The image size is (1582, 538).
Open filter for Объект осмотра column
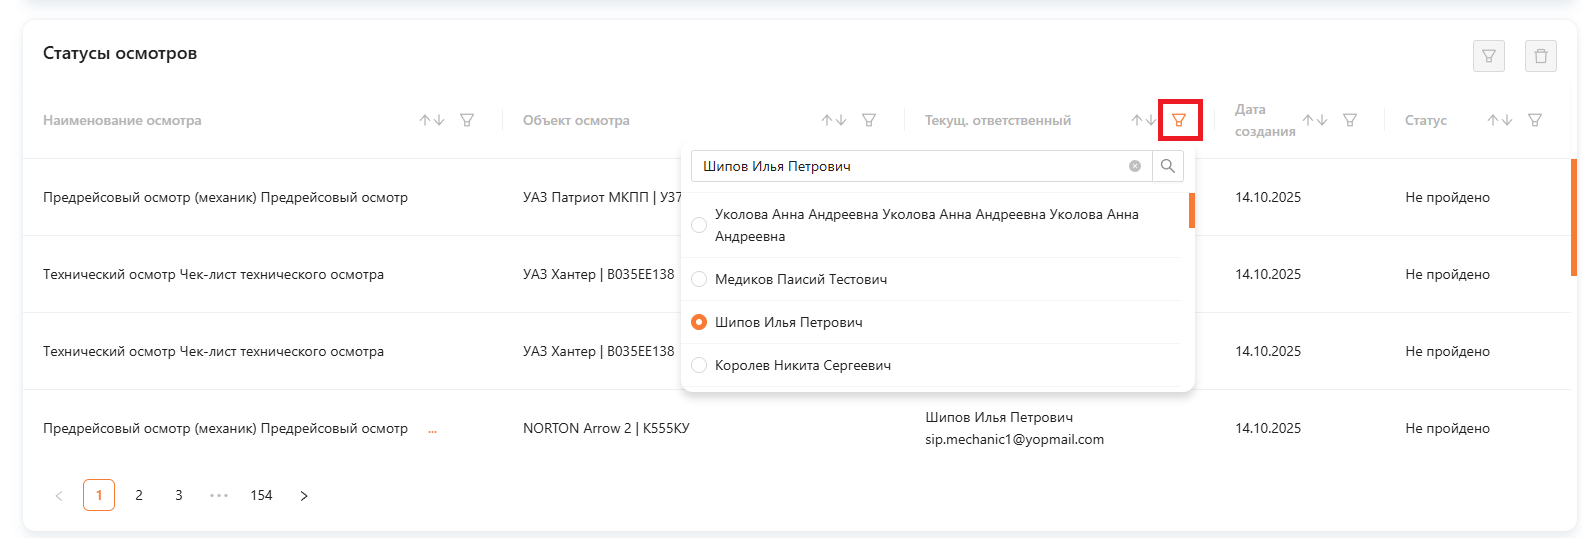869,120
